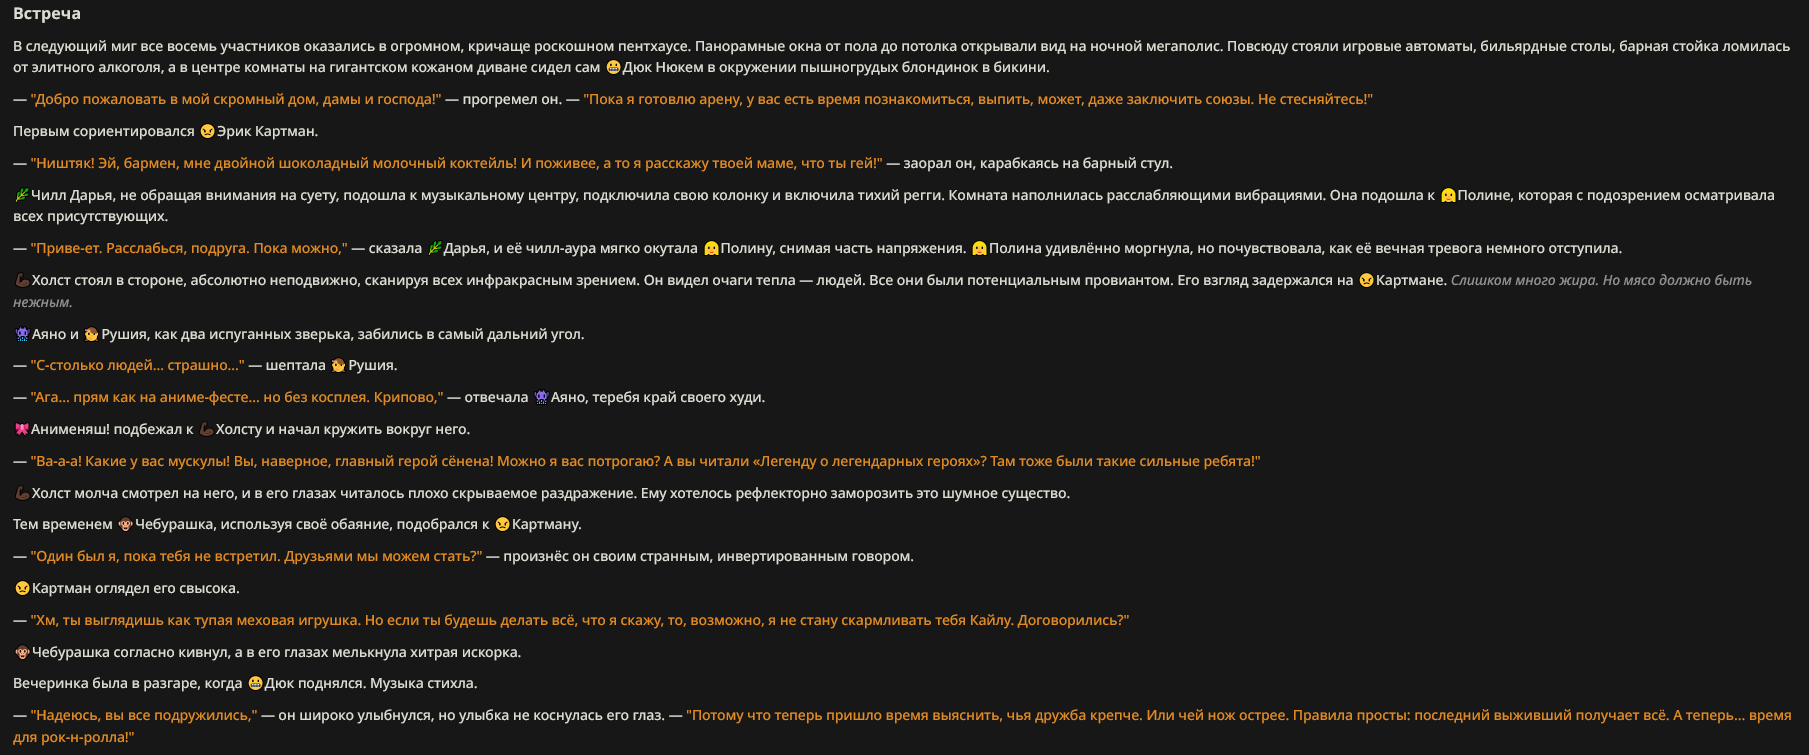
Task: Click the emoji before "Дюк поднялся"
Action: click(255, 684)
